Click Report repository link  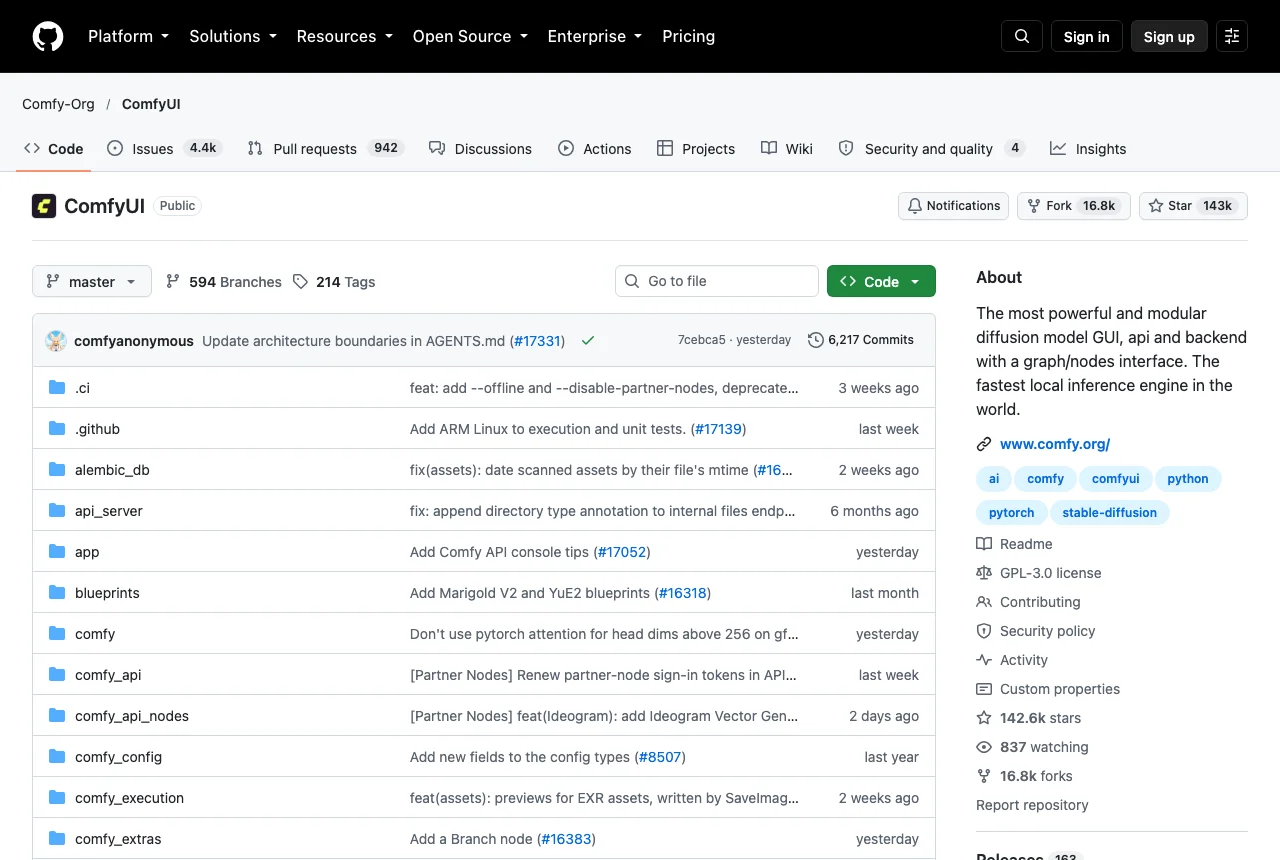tap(1032, 805)
